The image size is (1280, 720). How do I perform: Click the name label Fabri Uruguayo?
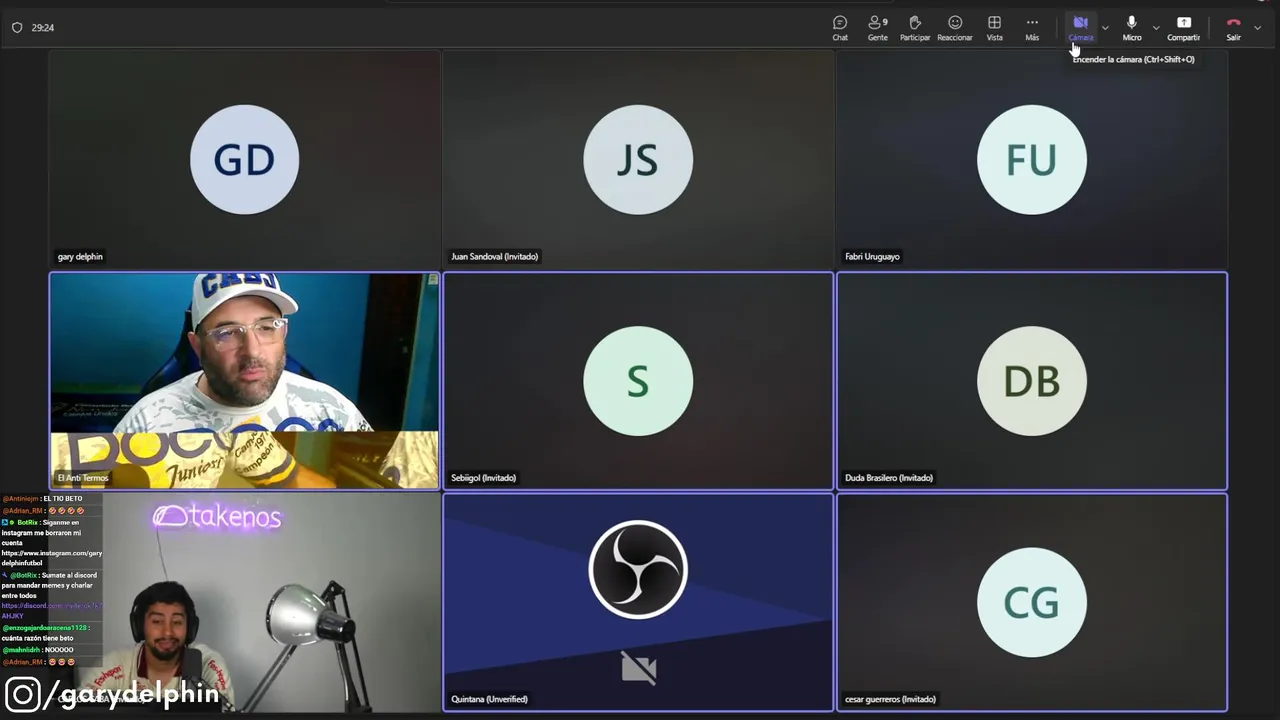(x=872, y=257)
